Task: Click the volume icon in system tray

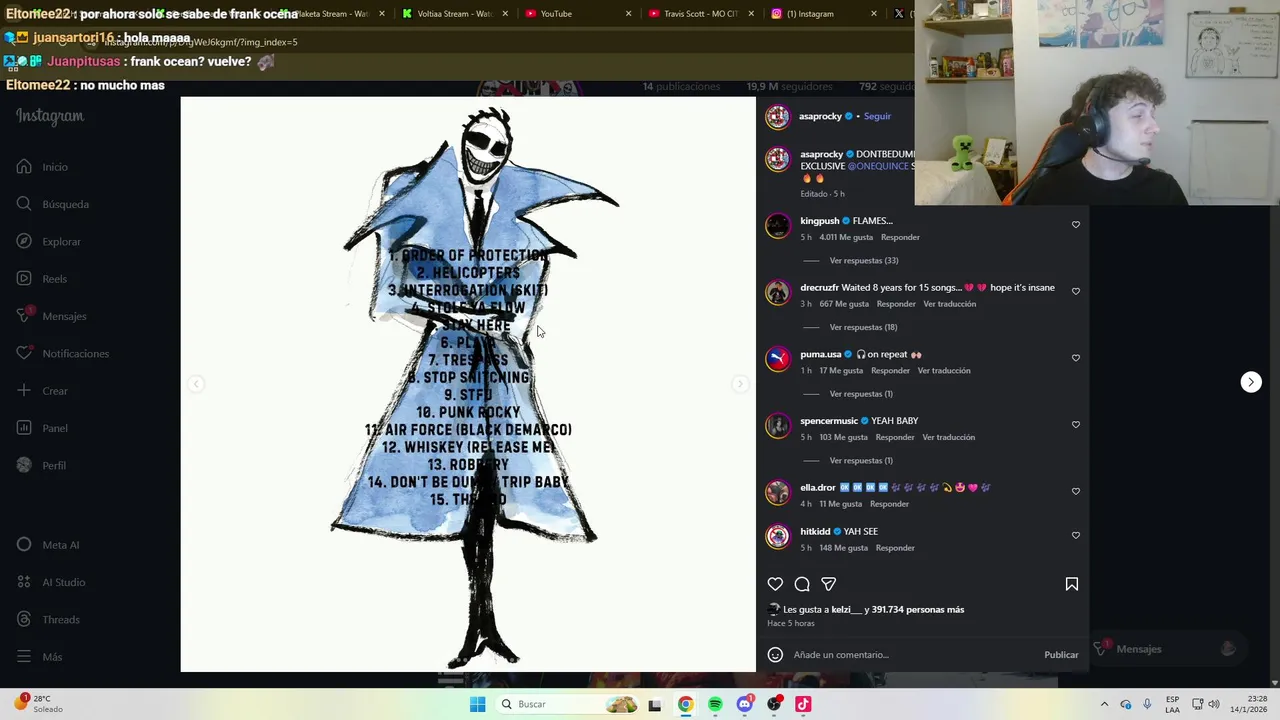Action: (x=1214, y=705)
